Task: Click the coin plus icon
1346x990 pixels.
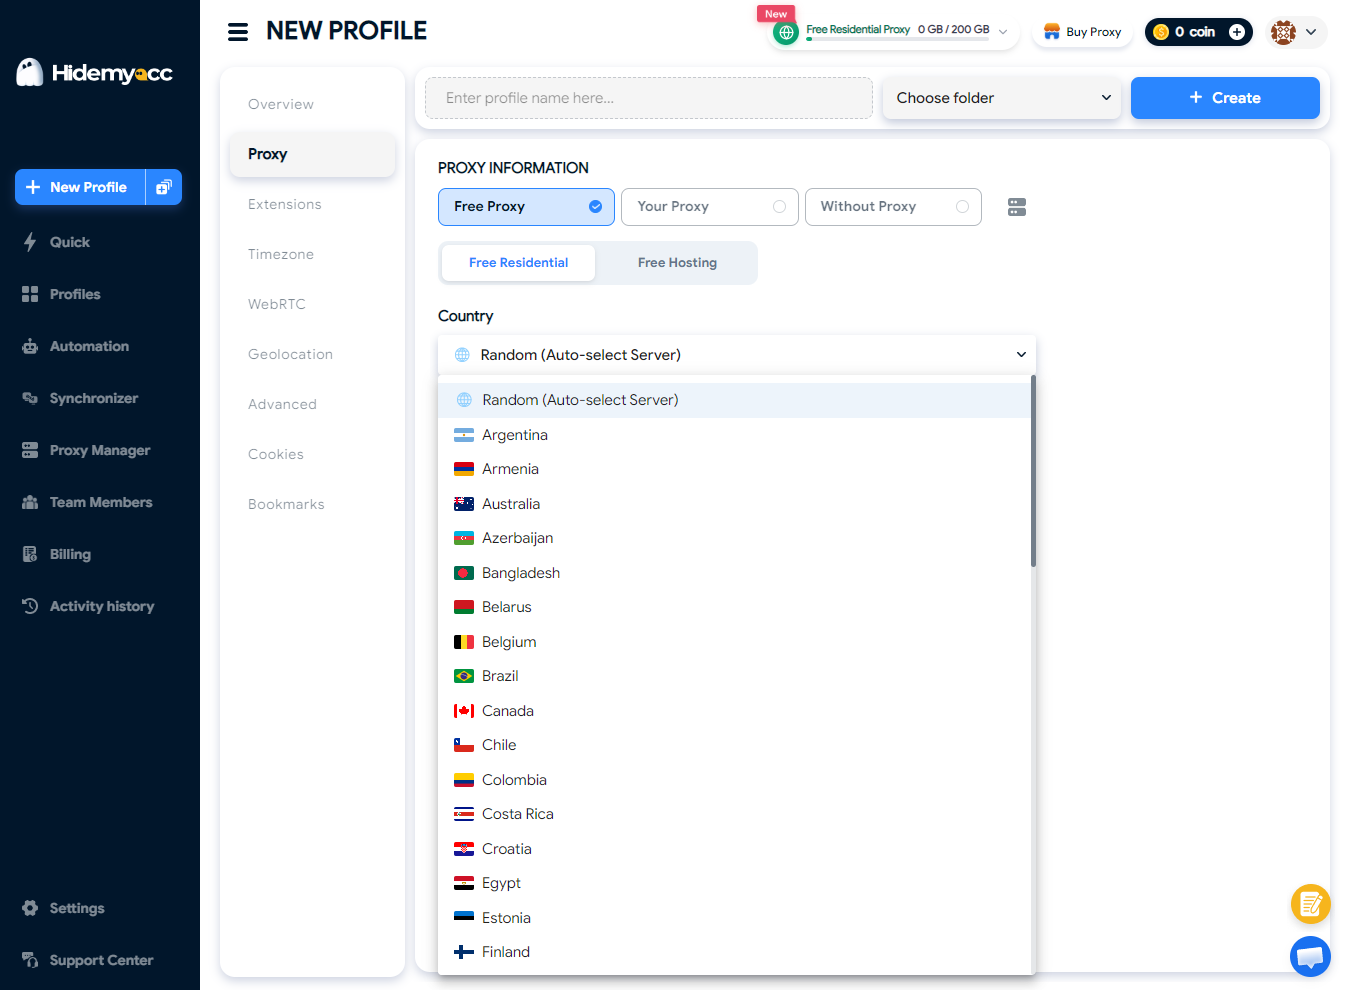Action: click(1237, 32)
